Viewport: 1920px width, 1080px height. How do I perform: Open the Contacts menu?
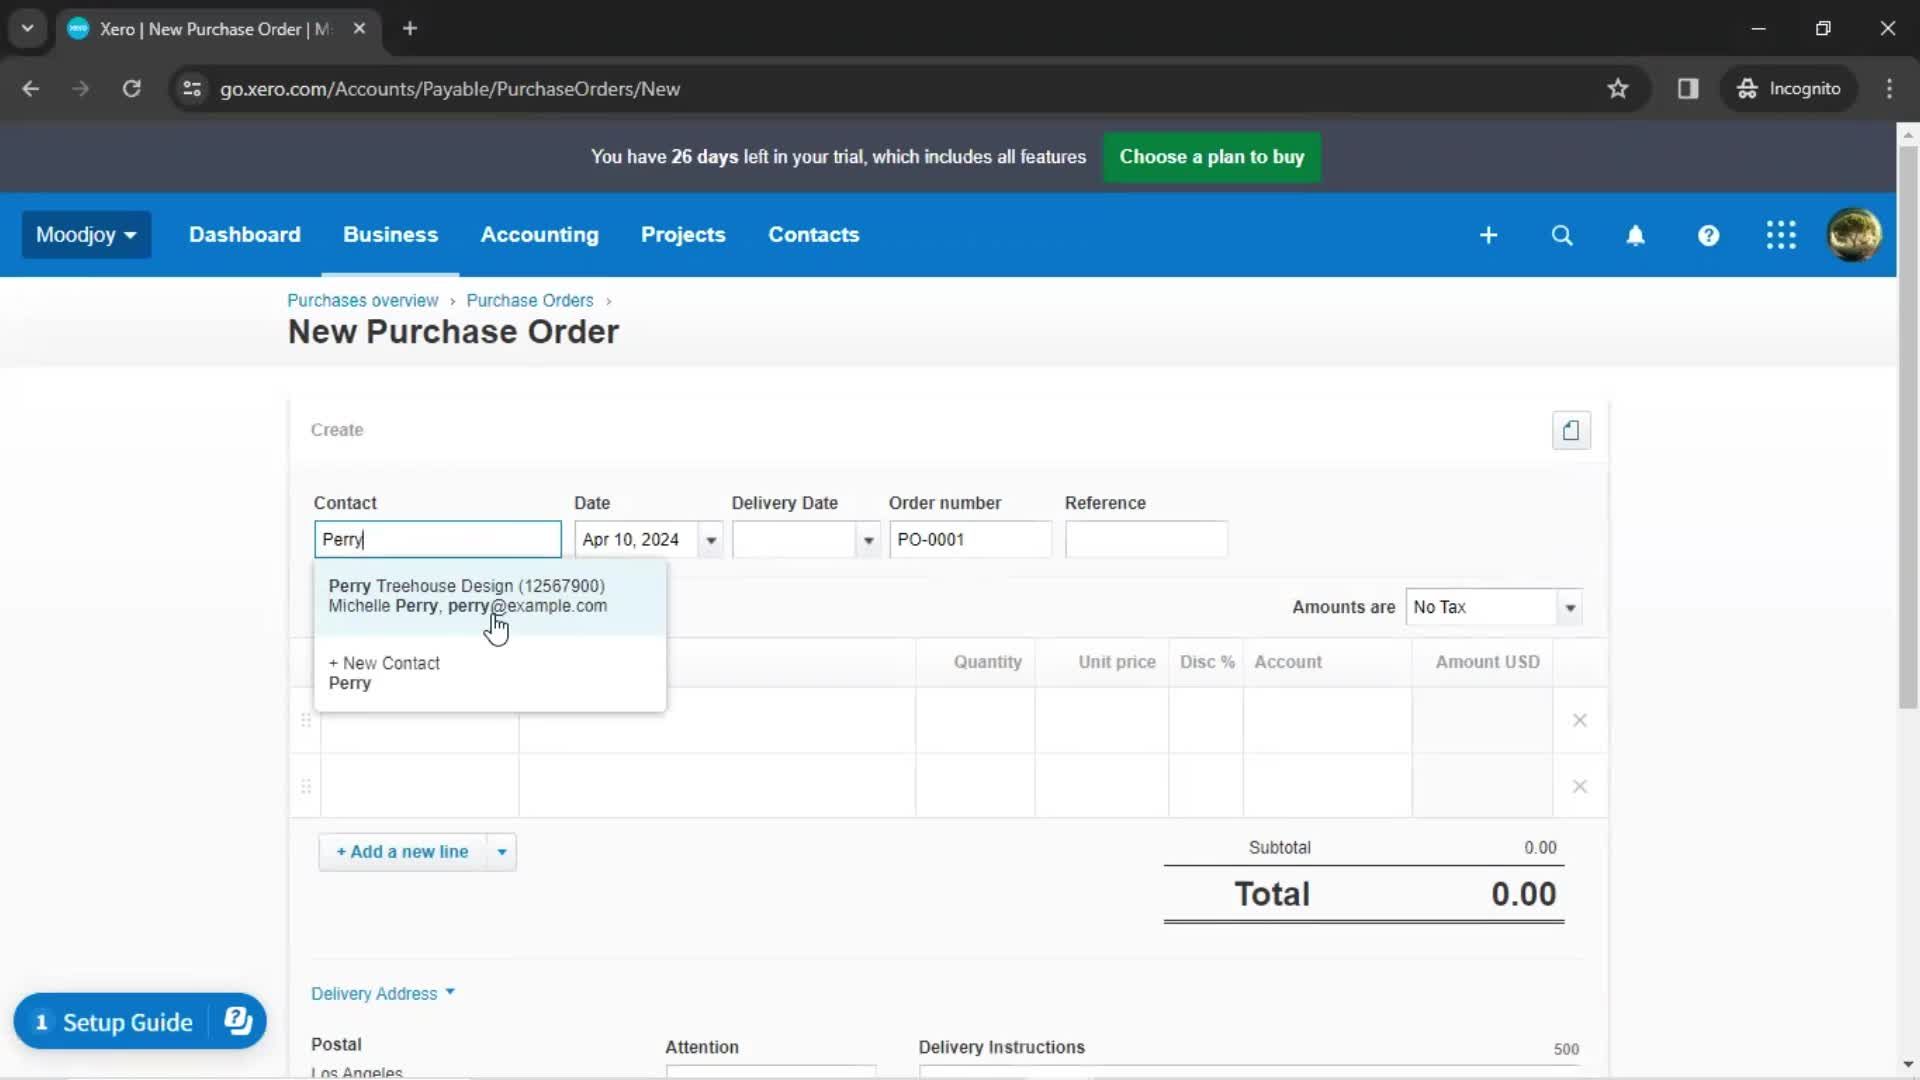pyautogui.click(x=813, y=235)
